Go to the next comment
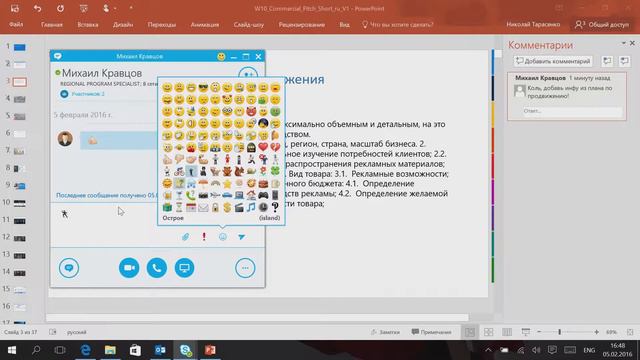This screenshot has height=360, width=640. coord(624,61)
